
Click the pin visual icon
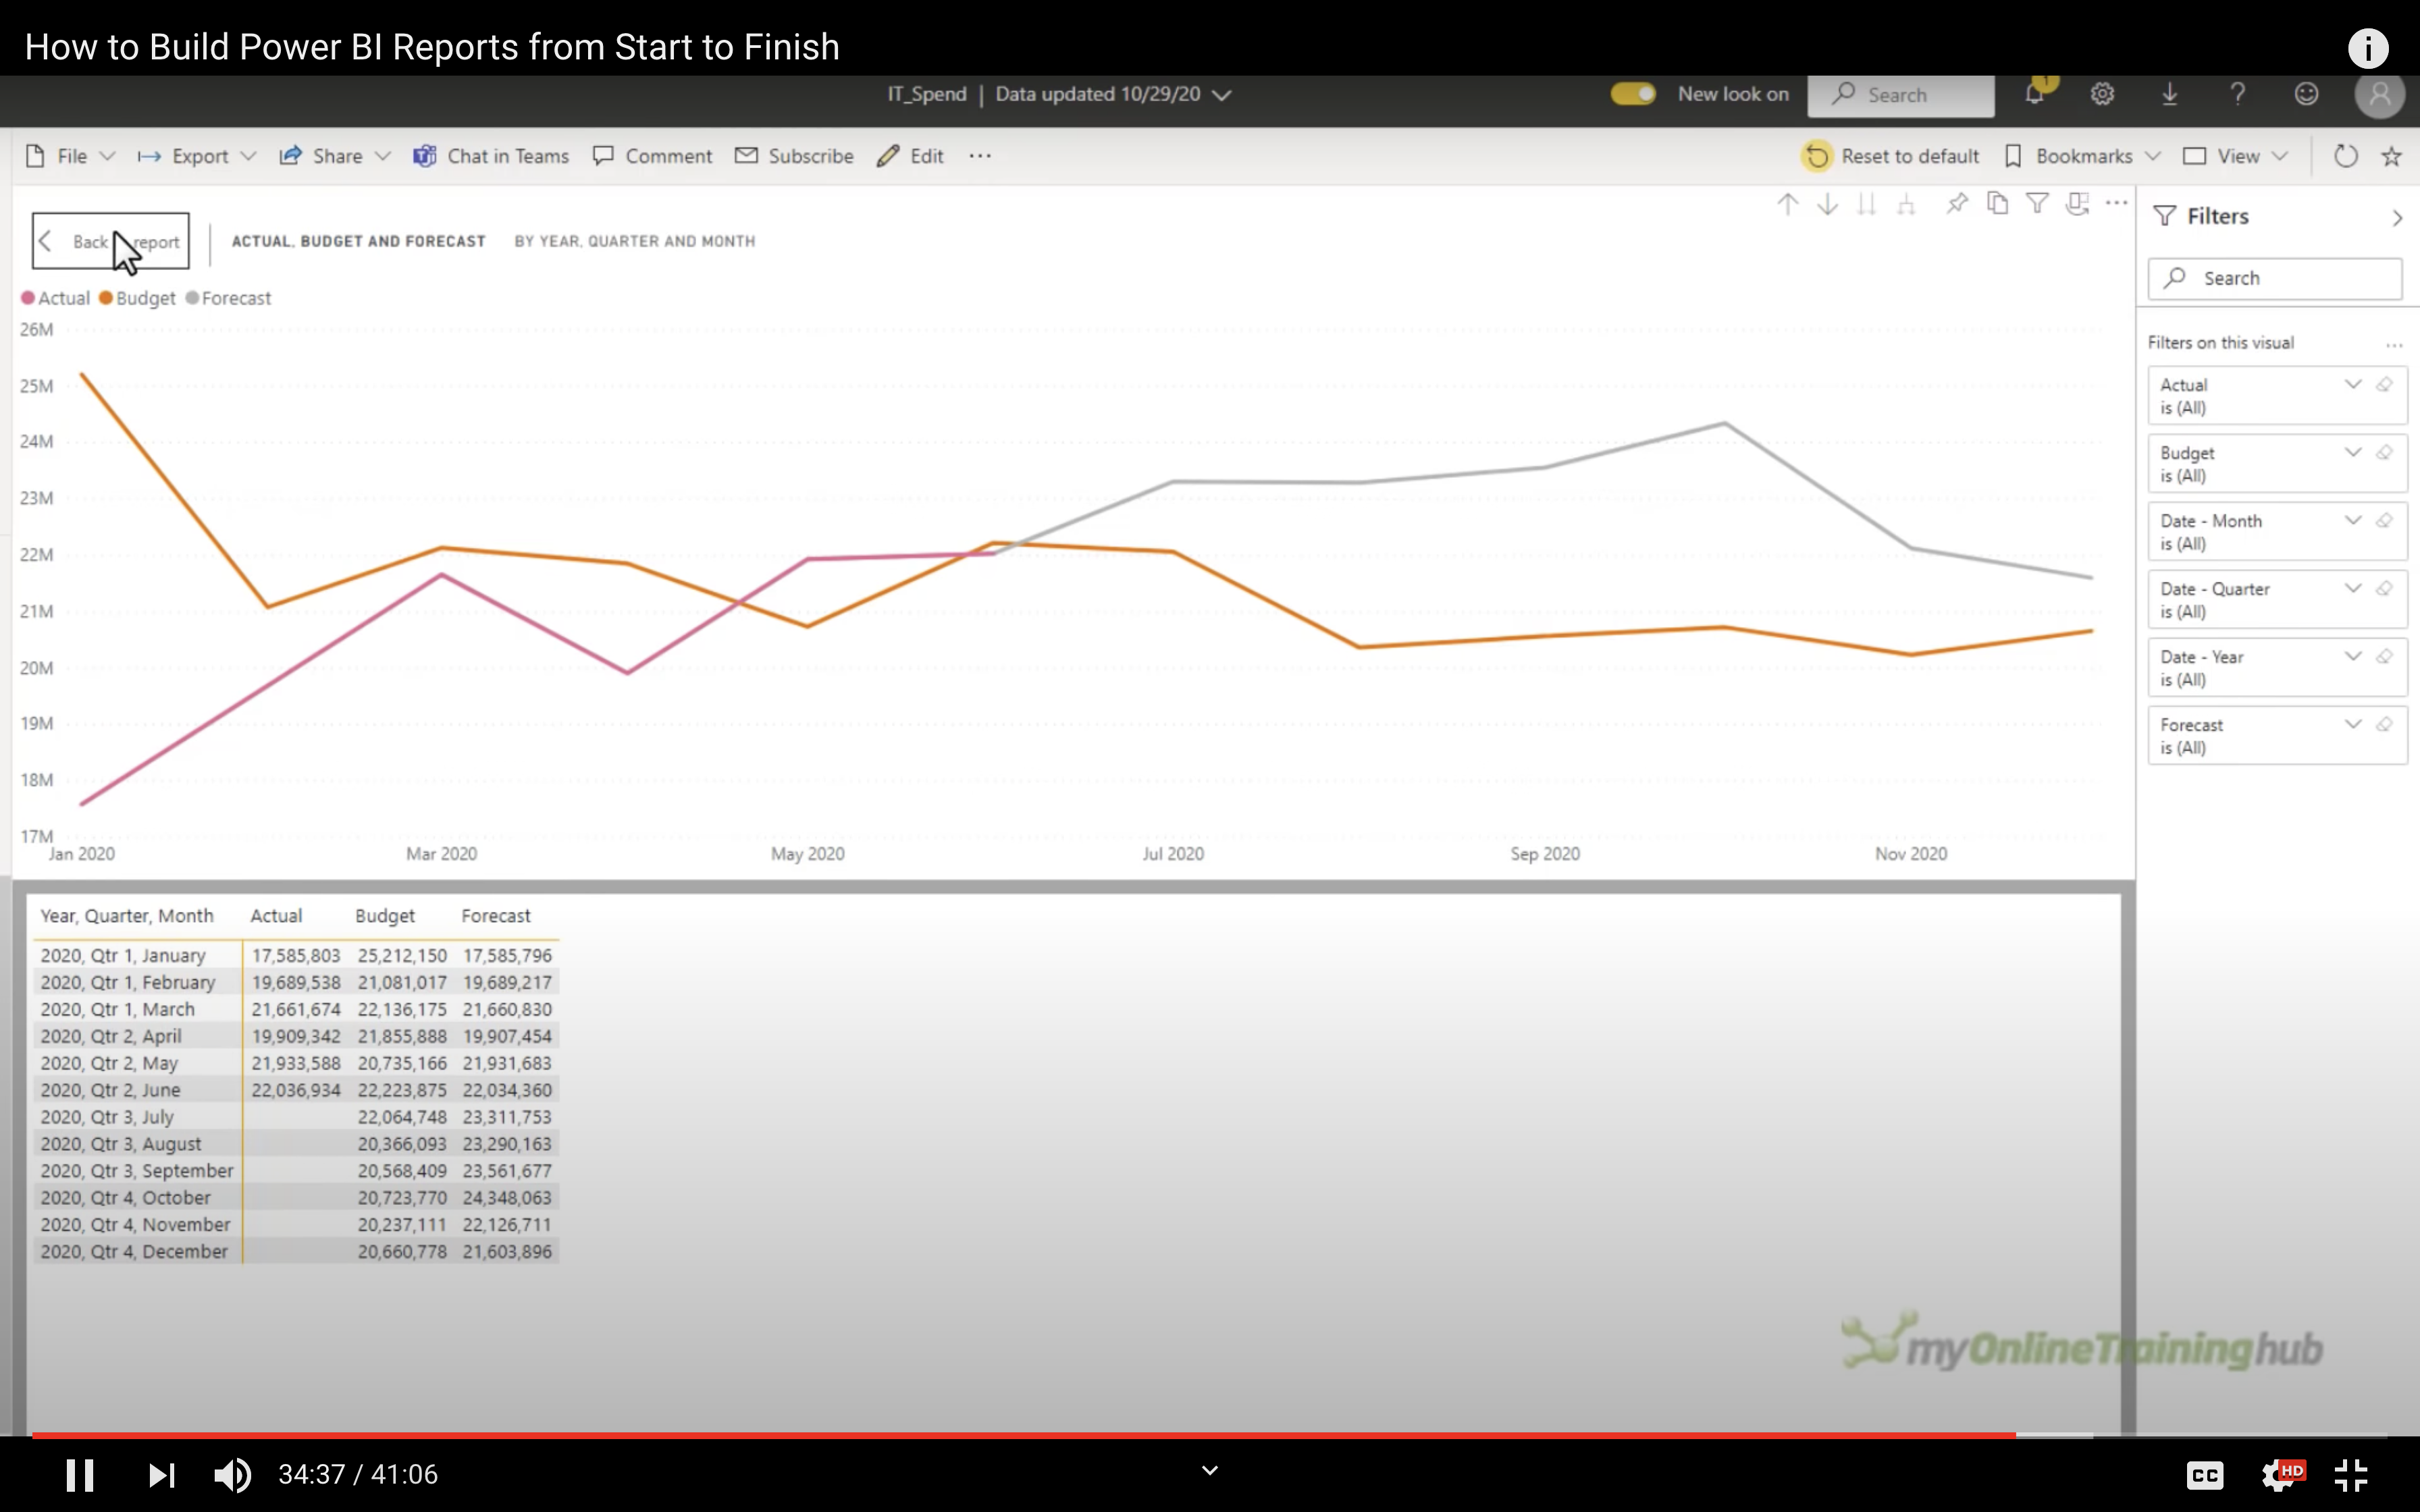click(1957, 204)
